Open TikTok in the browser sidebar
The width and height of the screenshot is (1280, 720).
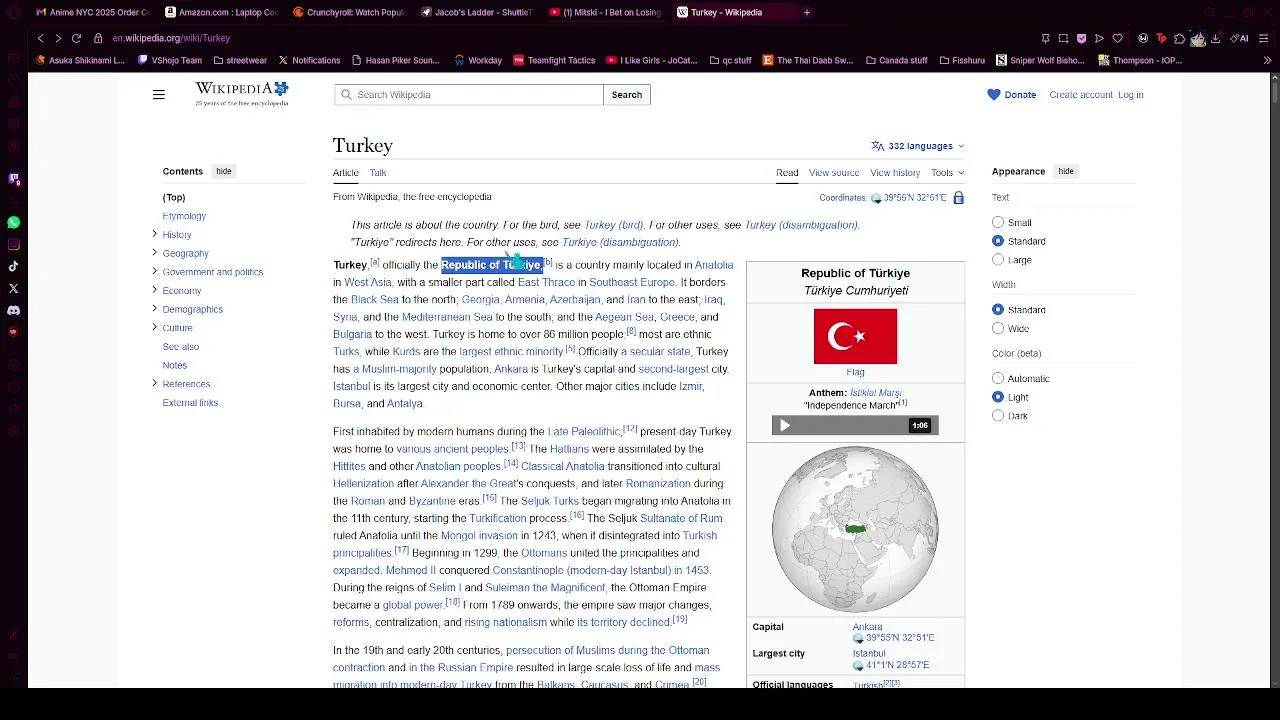pos(13,267)
